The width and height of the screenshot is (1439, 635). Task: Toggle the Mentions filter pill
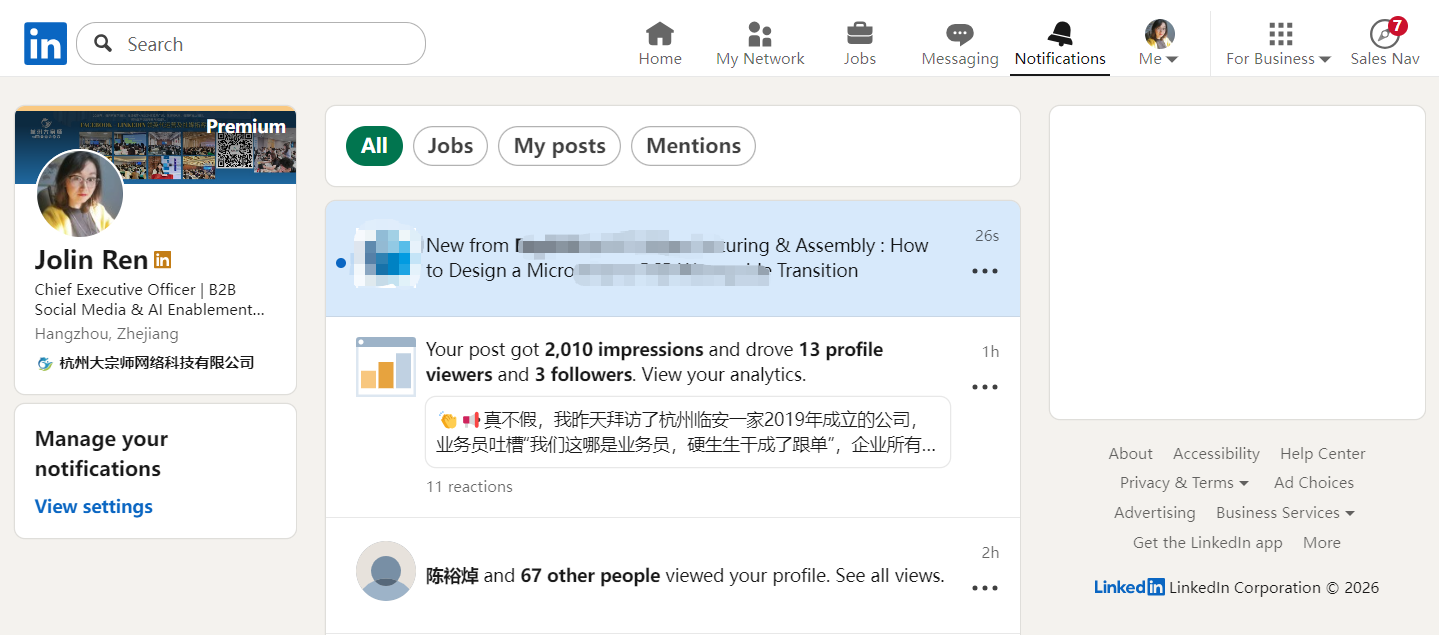tap(693, 146)
